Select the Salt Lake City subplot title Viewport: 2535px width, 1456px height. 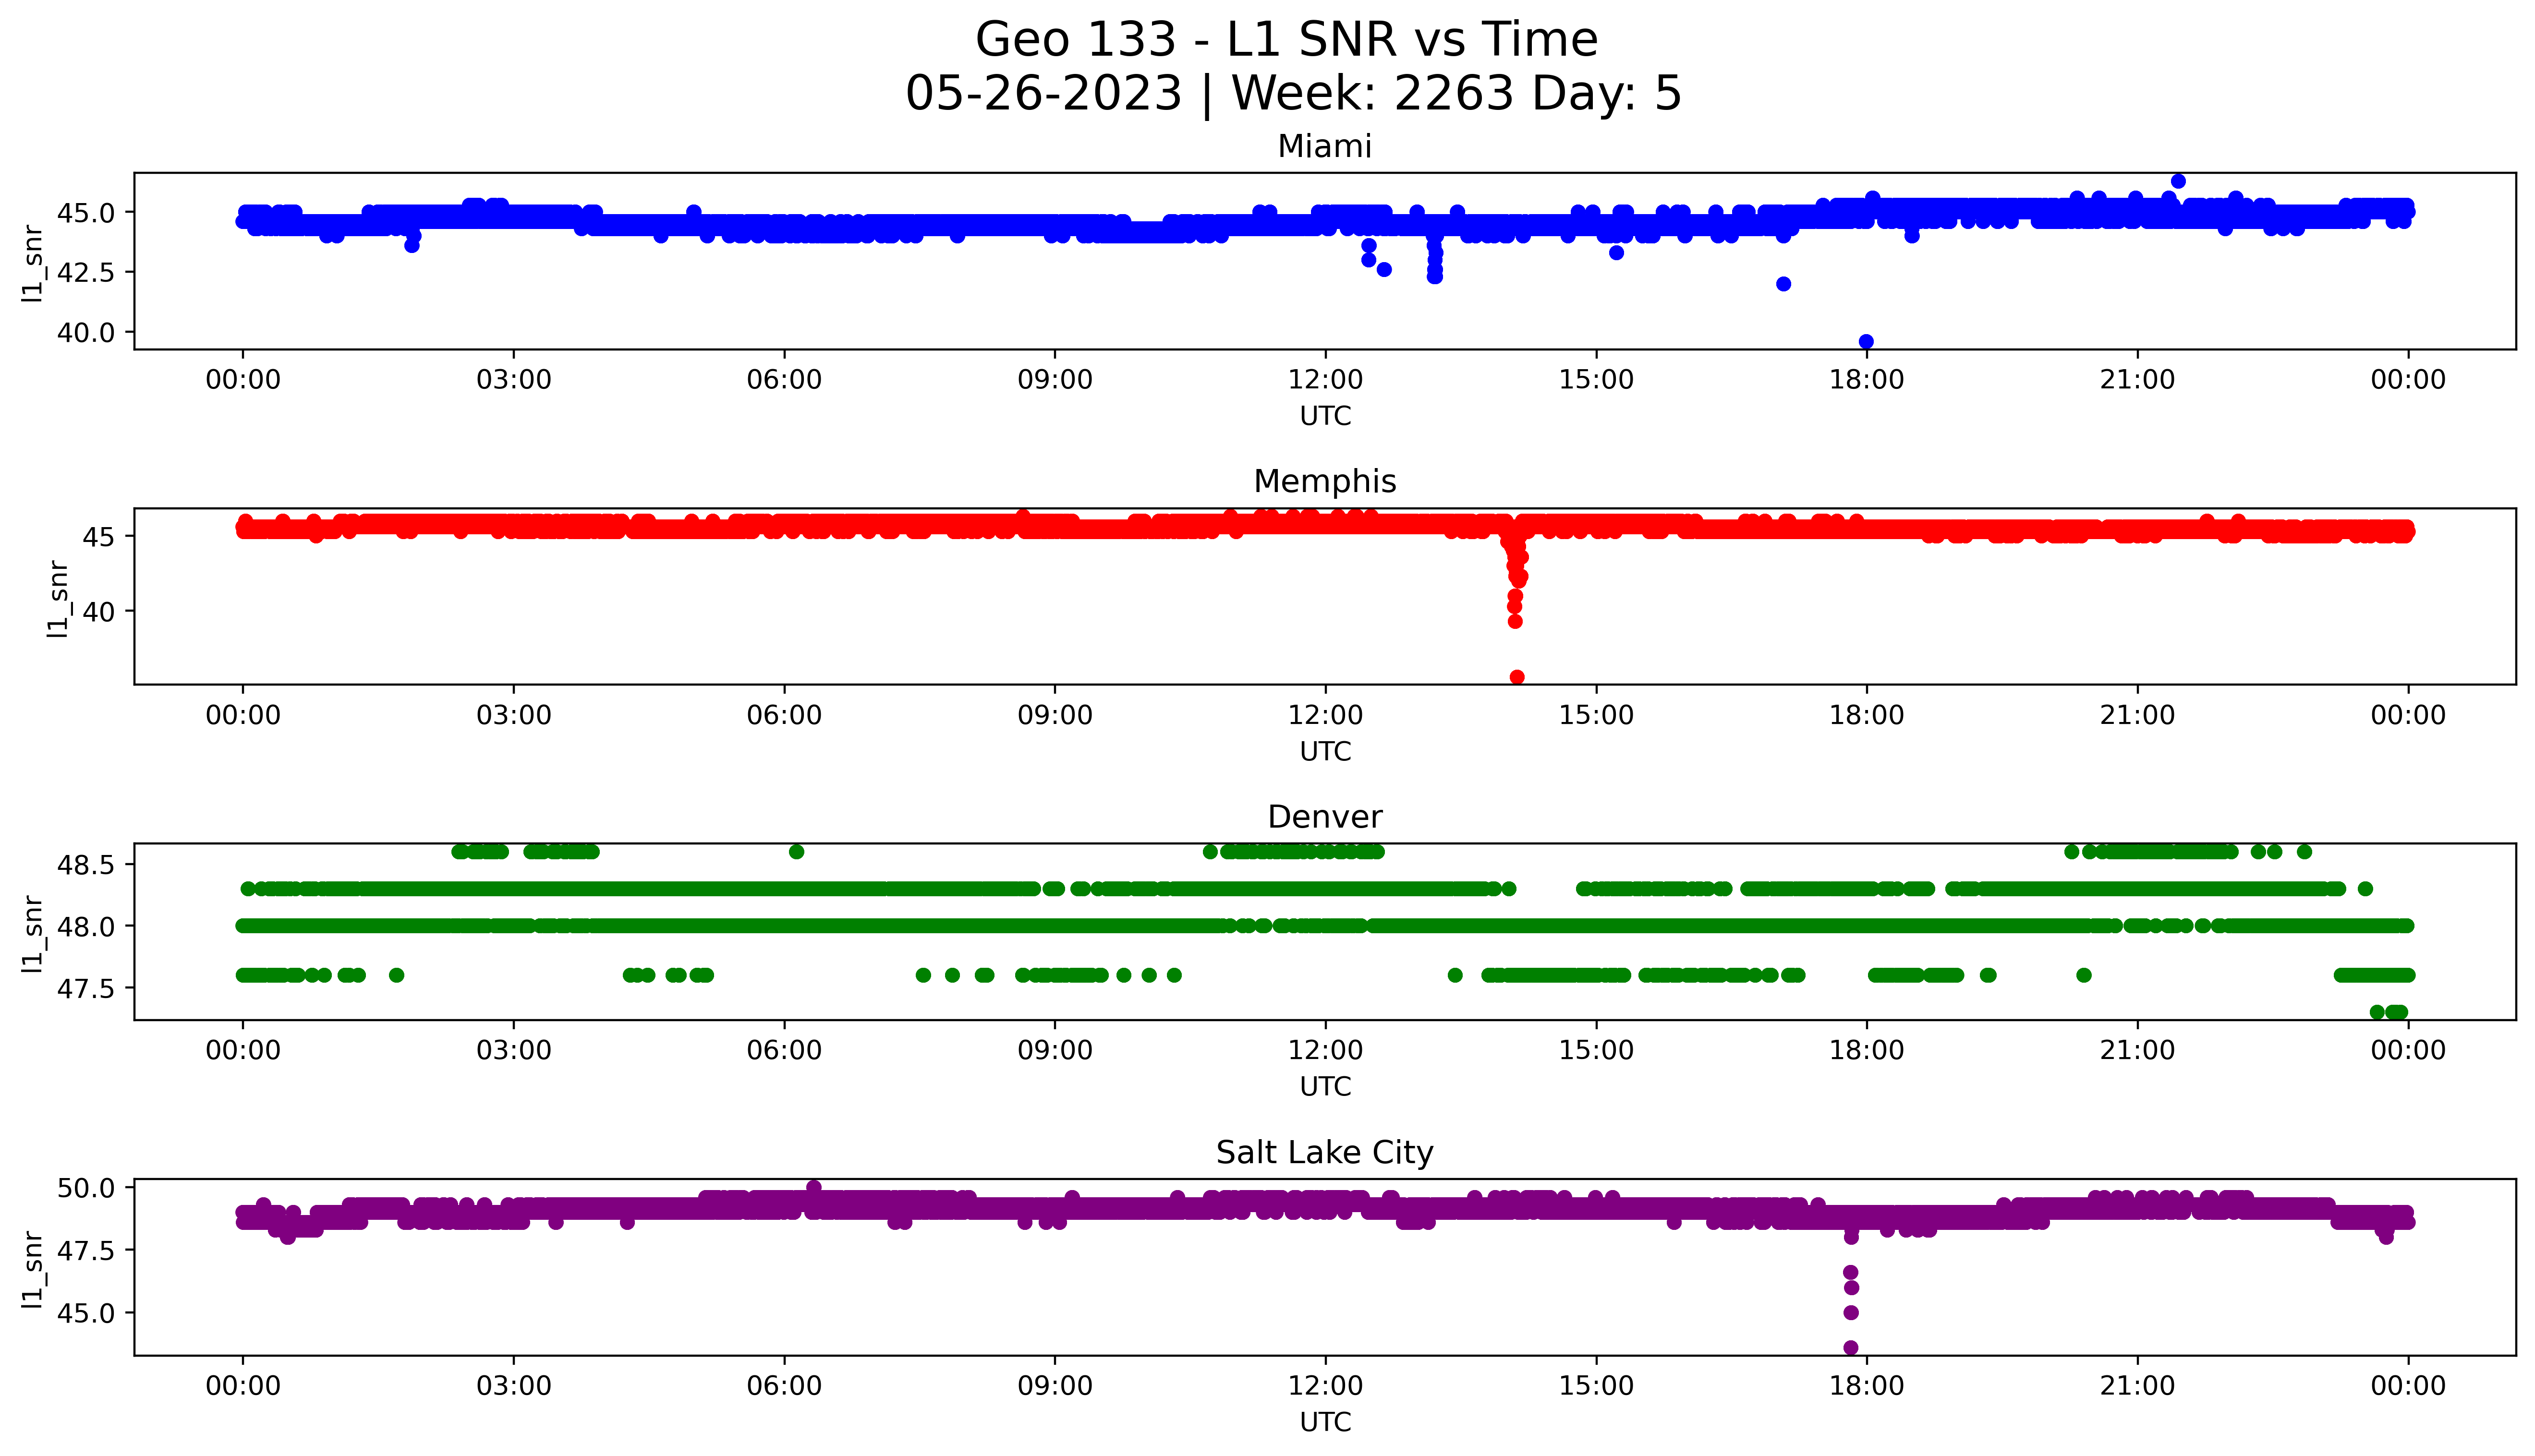[1324, 1153]
